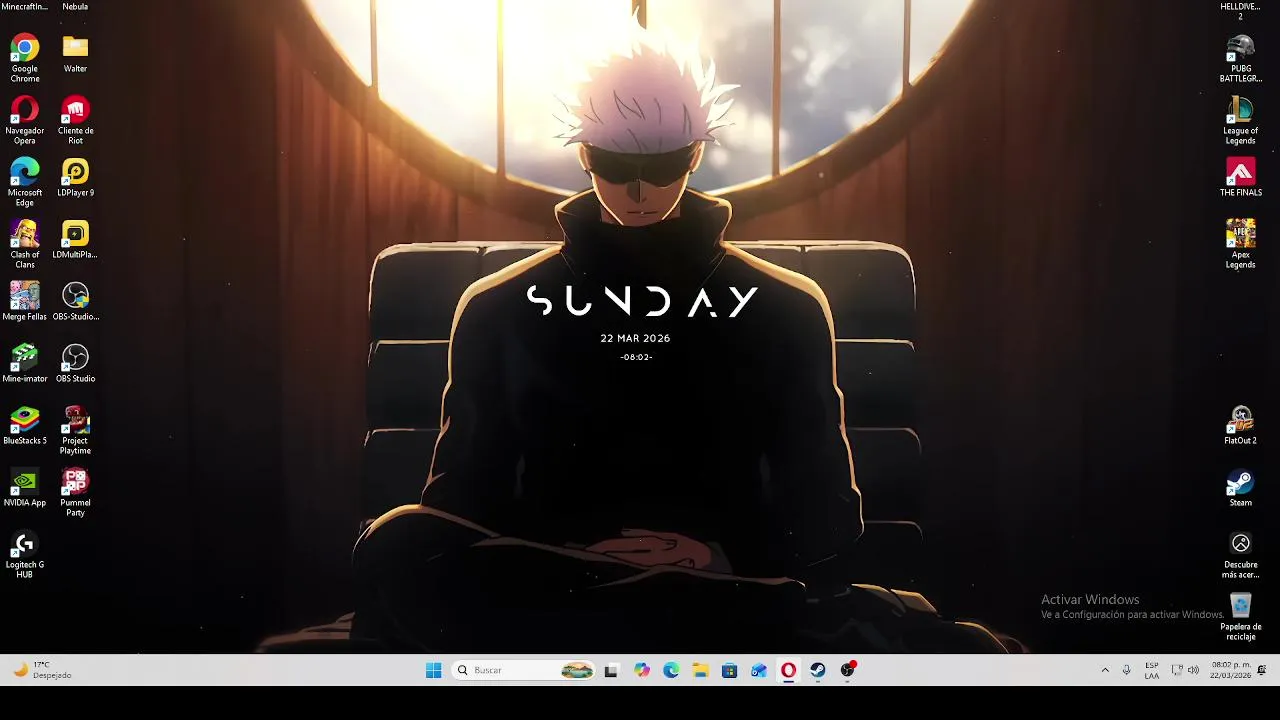Open Microsoft Edge from the taskbar
The width and height of the screenshot is (1280, 720).
click(x=671, y=670)
